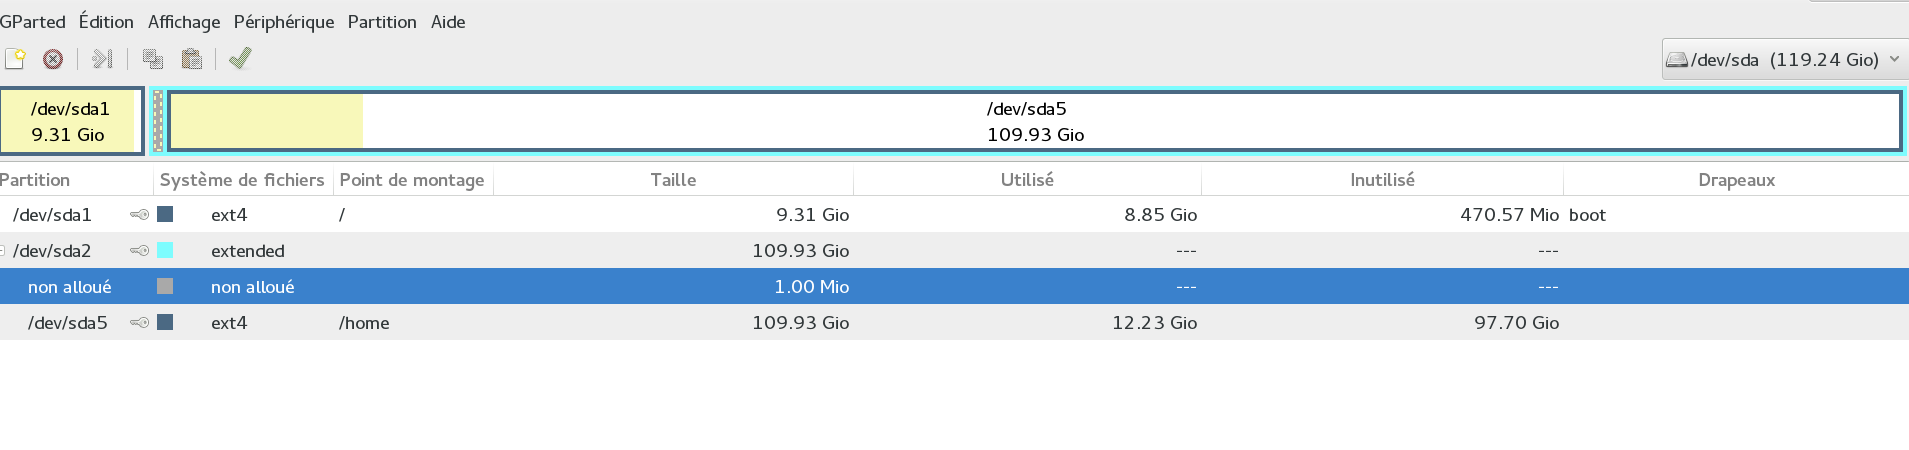
Task: Click the key icon beside /dev/sda2
Action: coord(140,251)
